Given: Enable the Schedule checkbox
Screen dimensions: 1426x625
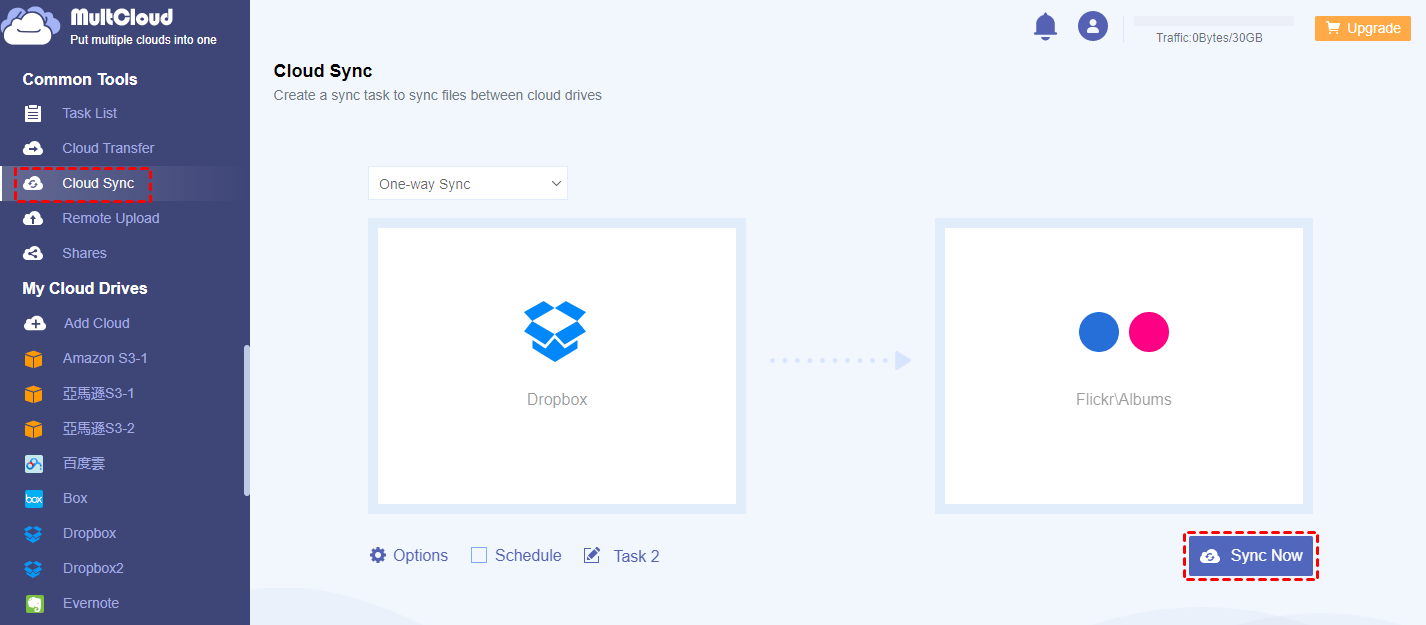Looking at the screenshot, I should point(479,555).
